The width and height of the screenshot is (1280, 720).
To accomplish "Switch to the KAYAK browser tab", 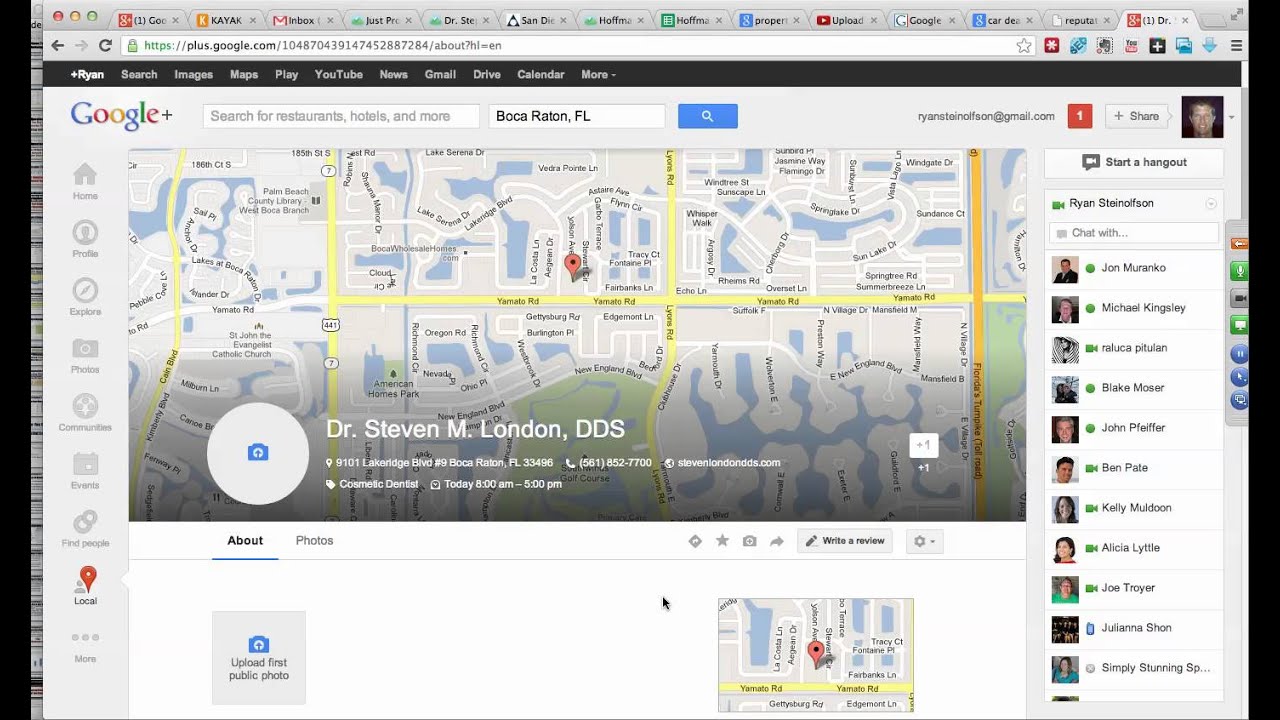I will 225,20.
